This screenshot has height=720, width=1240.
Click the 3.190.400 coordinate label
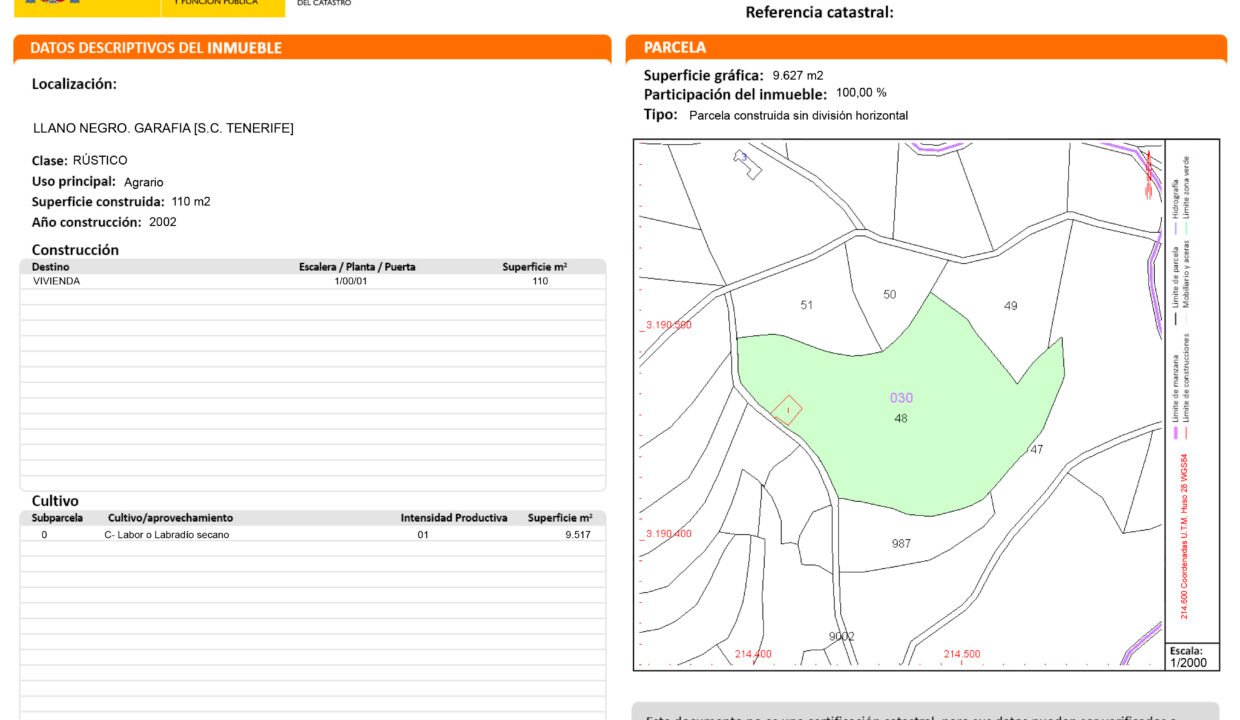point(668,534)
